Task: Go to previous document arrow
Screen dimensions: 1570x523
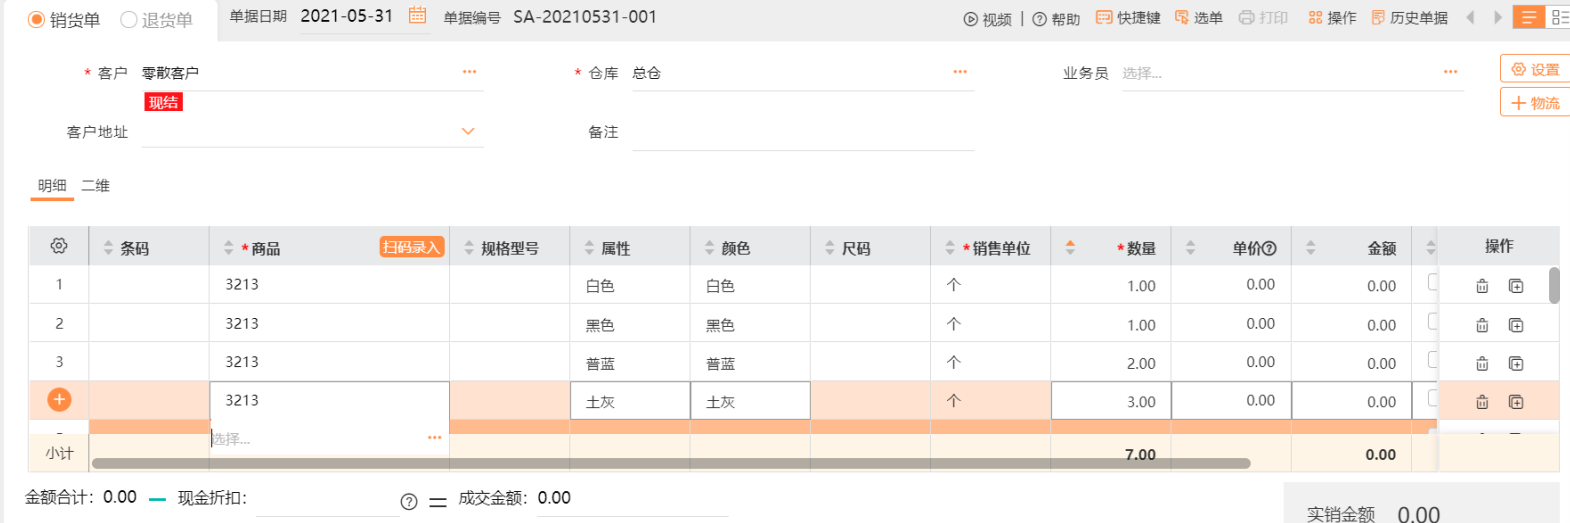Action: [x=1470, y=17]
